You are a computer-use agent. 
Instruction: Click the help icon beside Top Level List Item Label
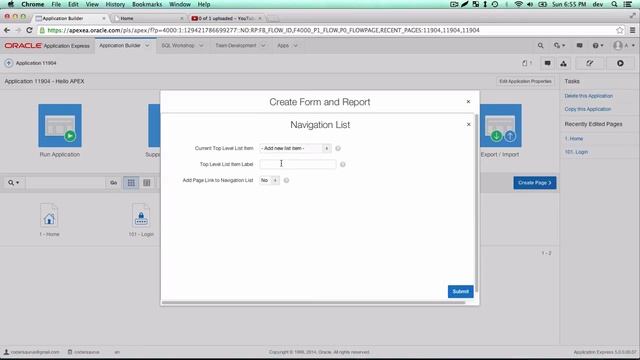coord(342,164)
